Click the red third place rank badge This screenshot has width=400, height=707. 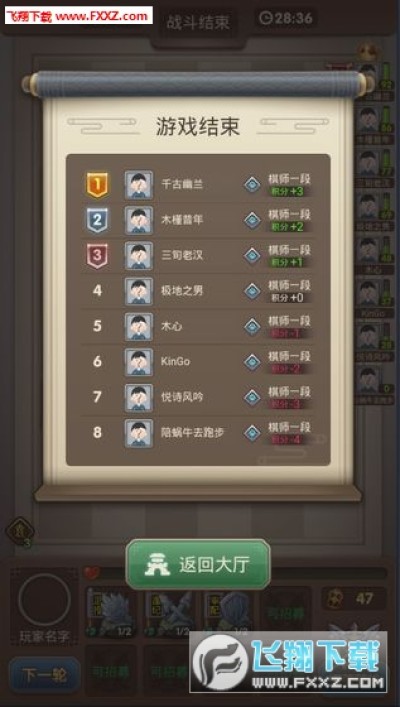pyautogui.click(x=97, y=256)
